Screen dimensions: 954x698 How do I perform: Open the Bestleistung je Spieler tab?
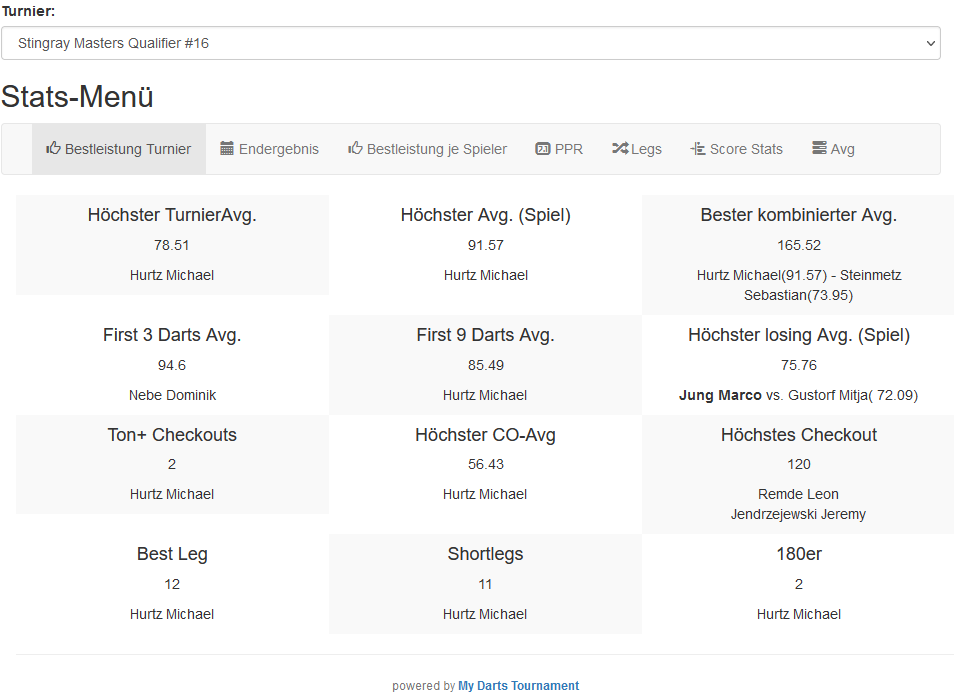(436, 149)
